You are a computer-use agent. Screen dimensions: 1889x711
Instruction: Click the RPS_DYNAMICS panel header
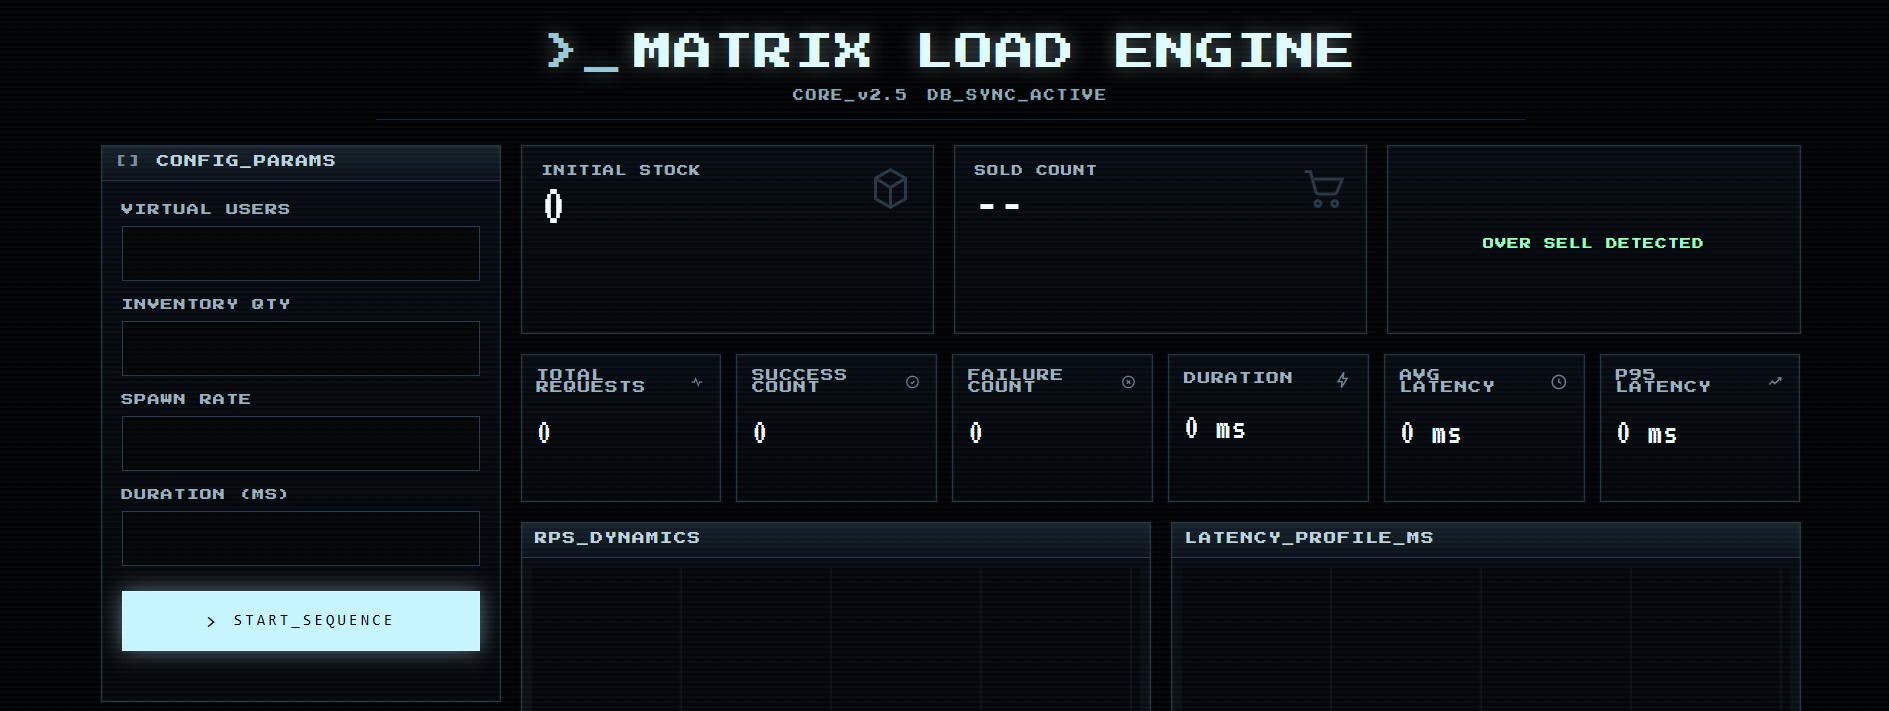click(617, 538)
